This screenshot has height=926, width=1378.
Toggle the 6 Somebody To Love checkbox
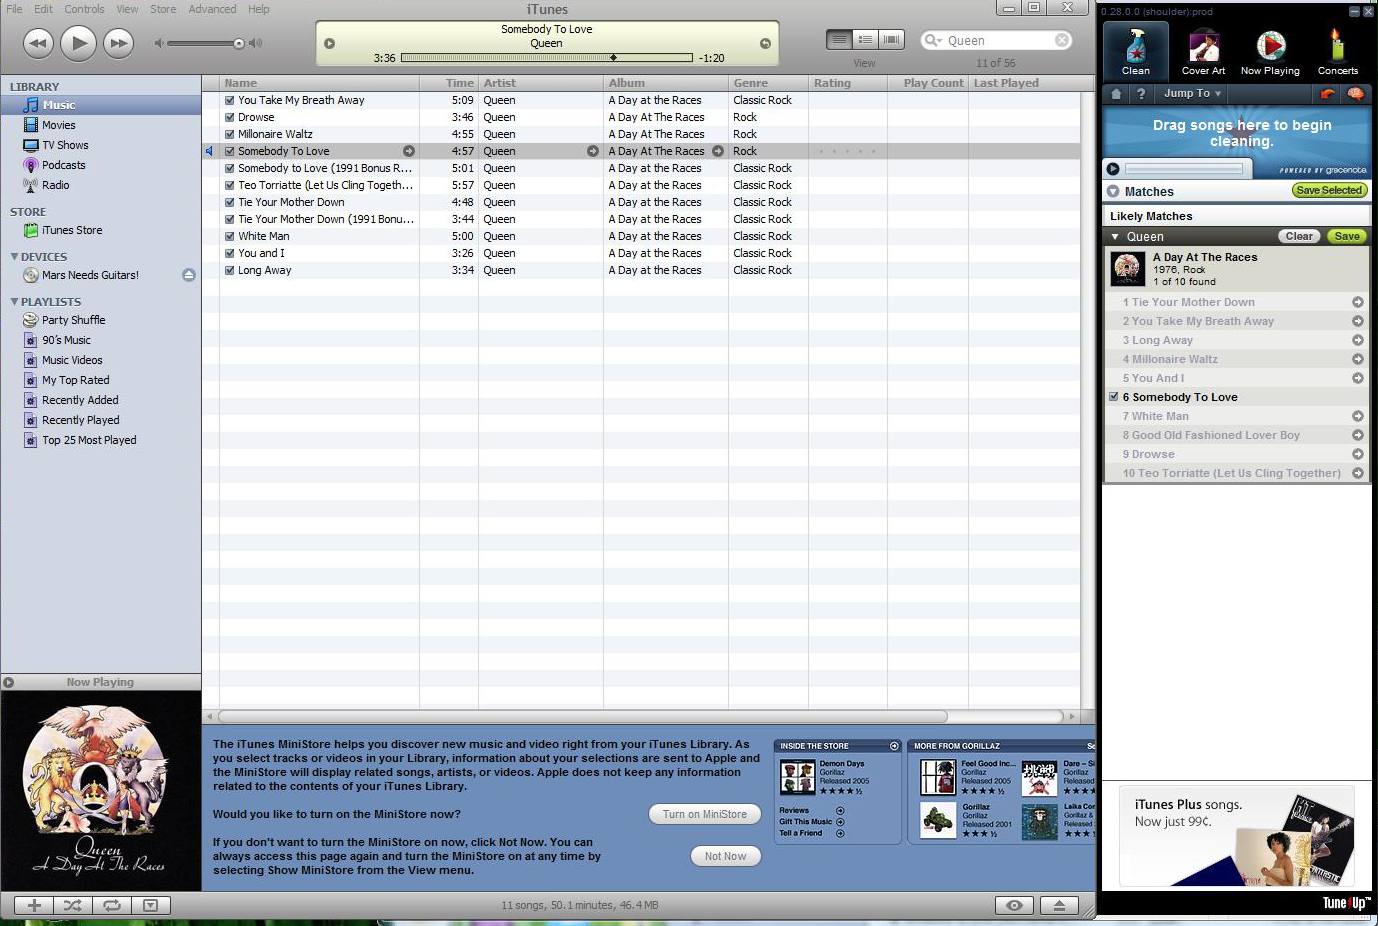pyautogui.click(x=1114, y=397)
